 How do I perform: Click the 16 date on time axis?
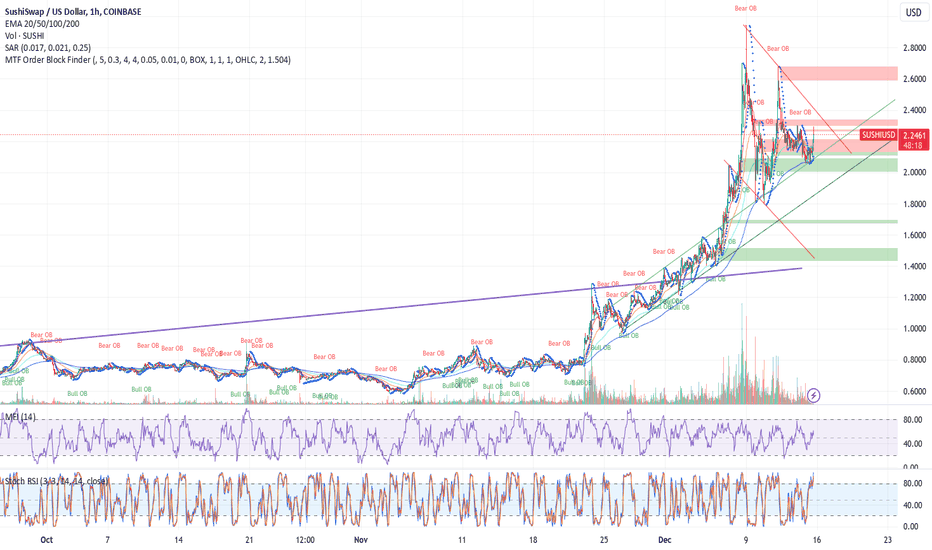click(x=817, y=540)
